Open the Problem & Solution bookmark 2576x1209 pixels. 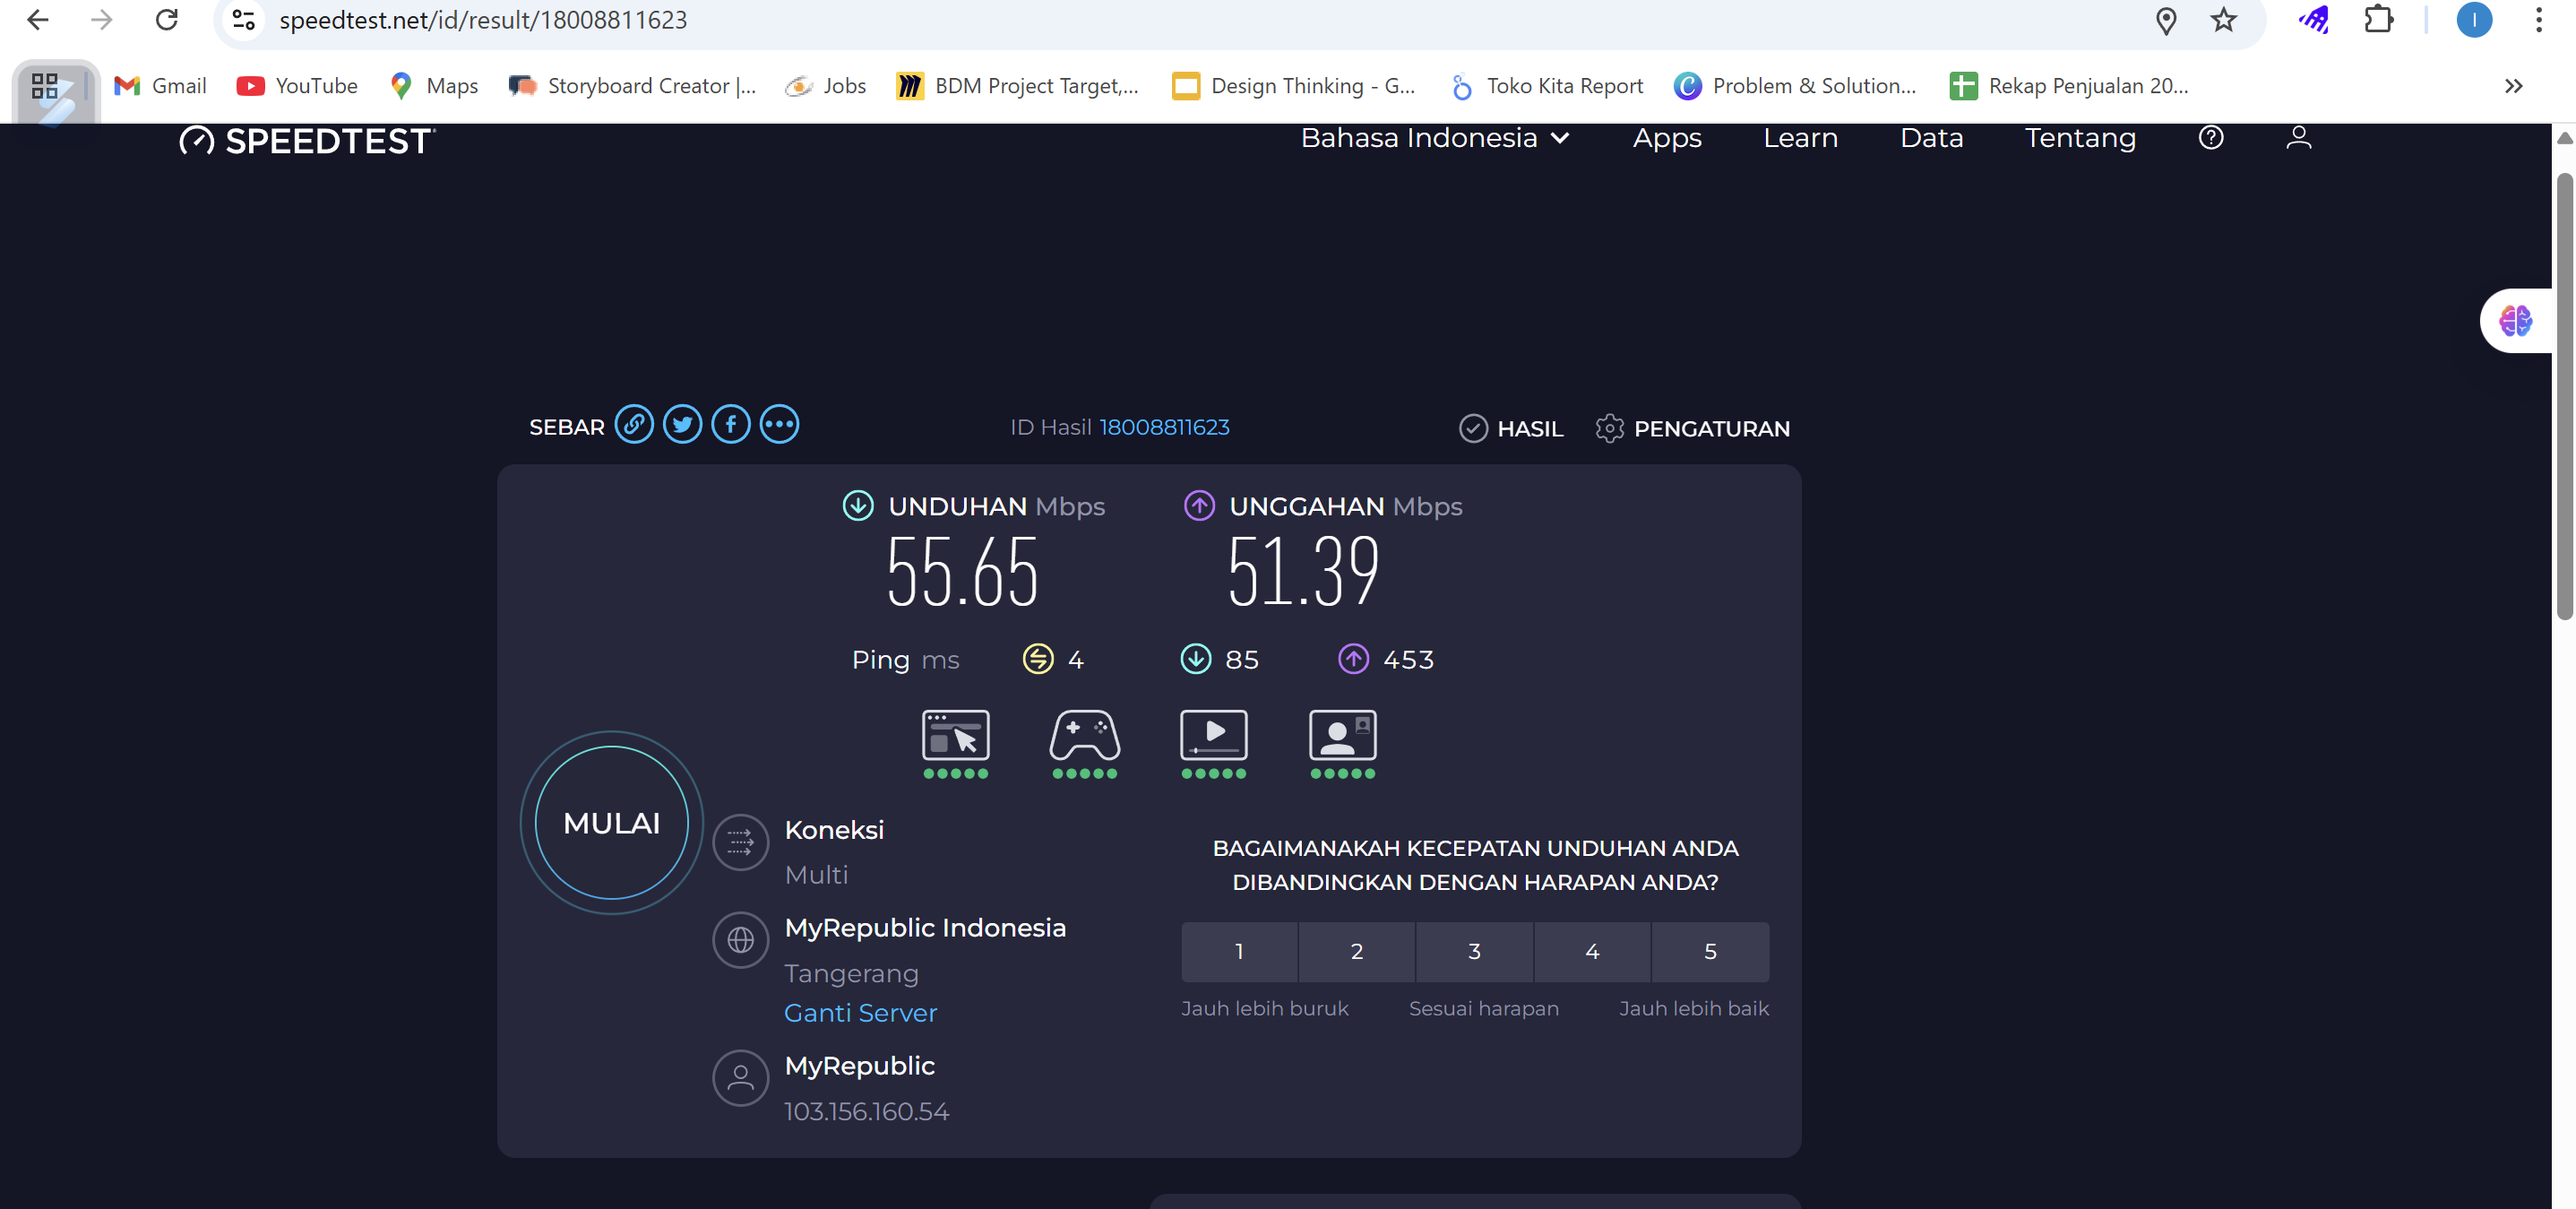(1795, 86)
